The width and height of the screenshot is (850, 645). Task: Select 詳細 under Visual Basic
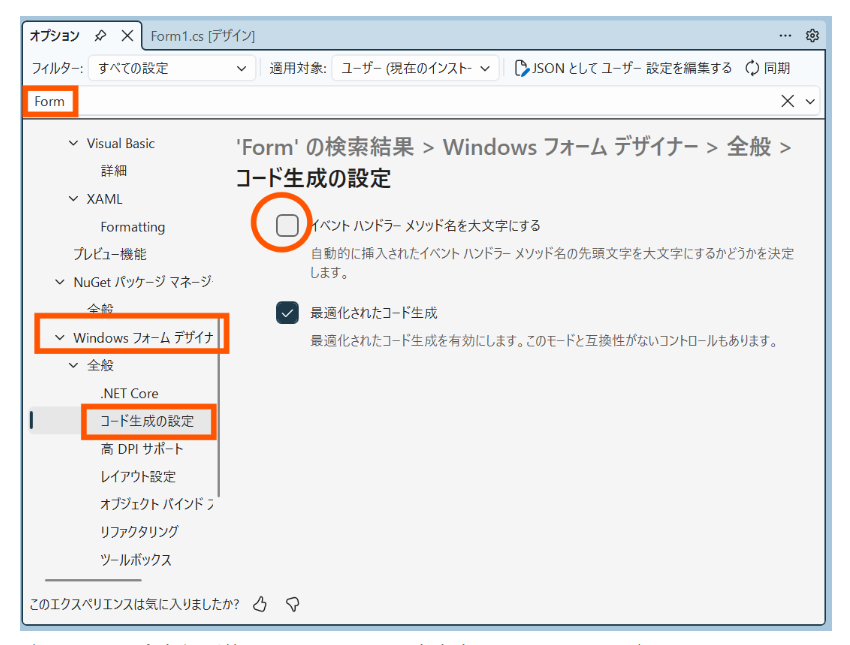114,171
